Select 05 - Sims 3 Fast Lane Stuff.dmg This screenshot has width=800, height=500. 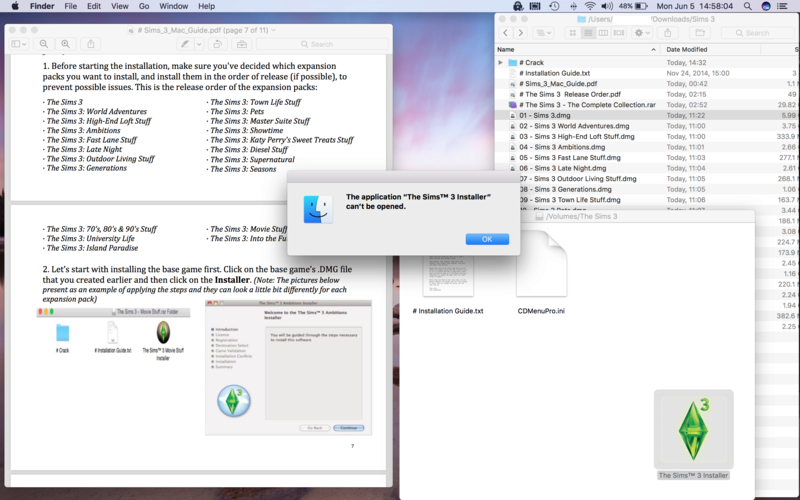pos(647,158)
